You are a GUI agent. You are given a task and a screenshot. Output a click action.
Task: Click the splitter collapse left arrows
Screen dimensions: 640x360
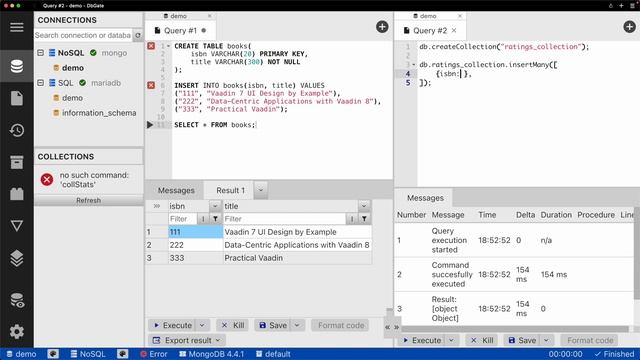(387, 327)
